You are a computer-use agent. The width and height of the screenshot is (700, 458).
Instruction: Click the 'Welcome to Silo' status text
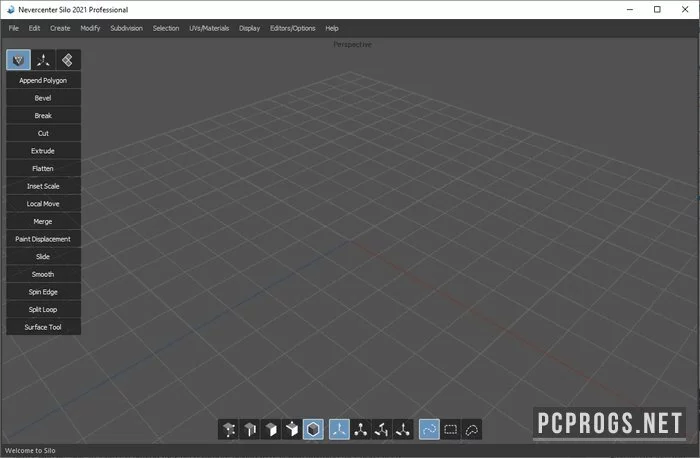pyautogui.click(x=30, y=450)
